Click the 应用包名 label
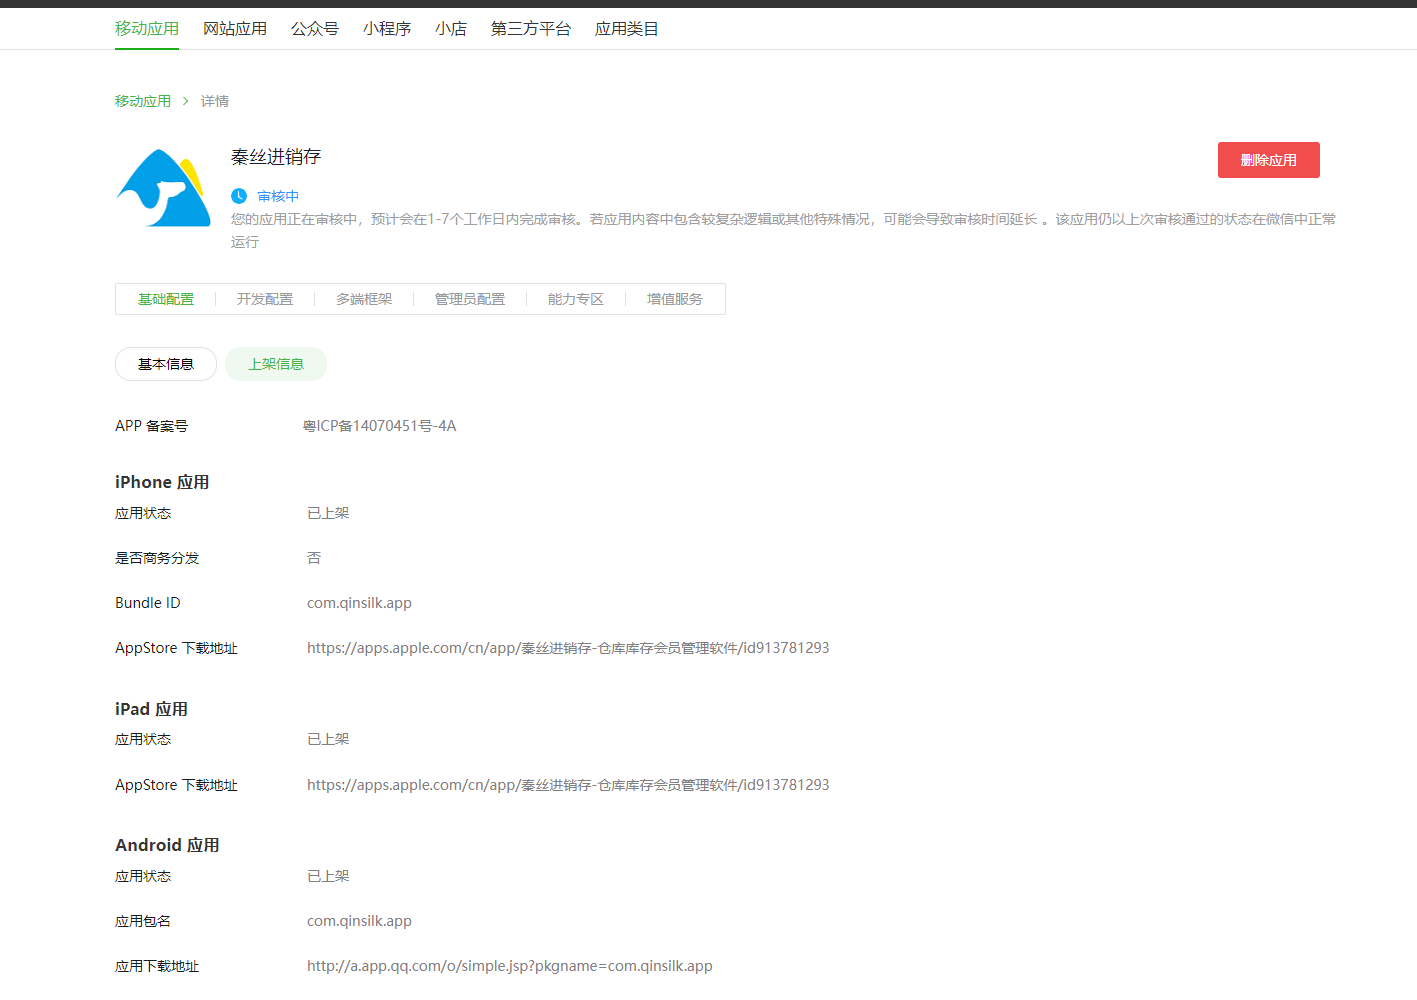 (143, 921)
